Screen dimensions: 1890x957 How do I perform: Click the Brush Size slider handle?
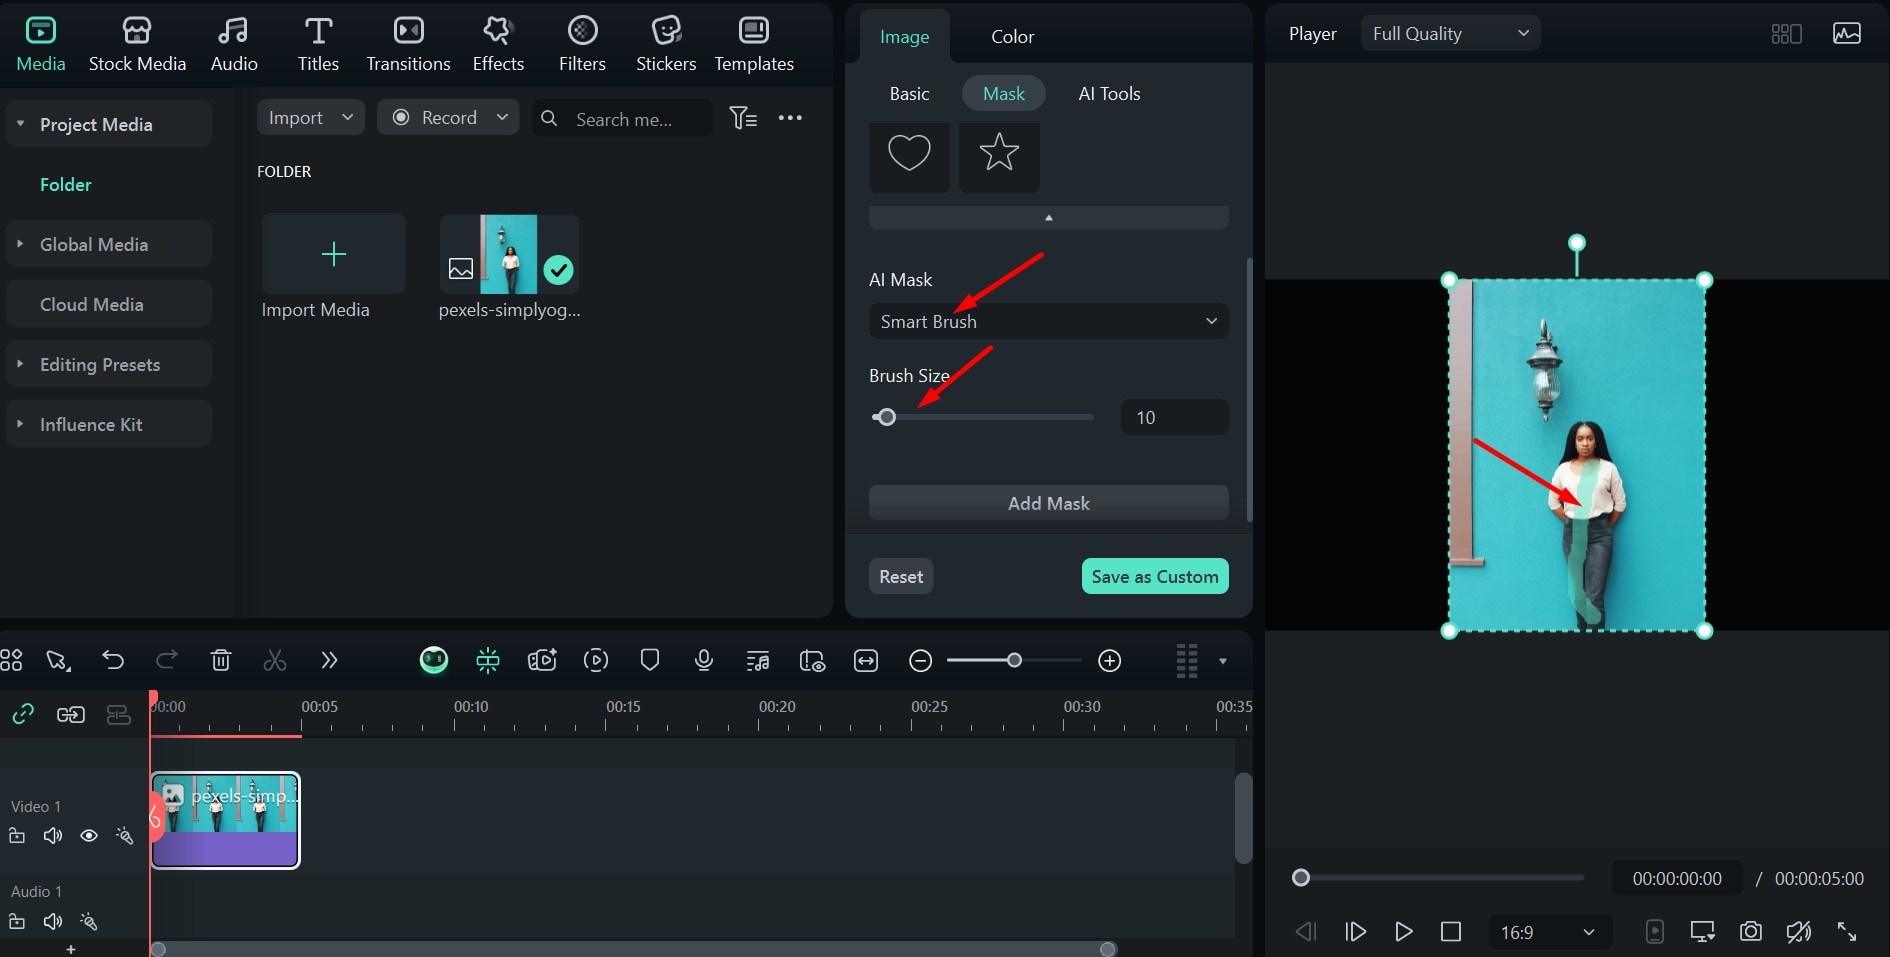pyautogui.click(x=886, y=417)
